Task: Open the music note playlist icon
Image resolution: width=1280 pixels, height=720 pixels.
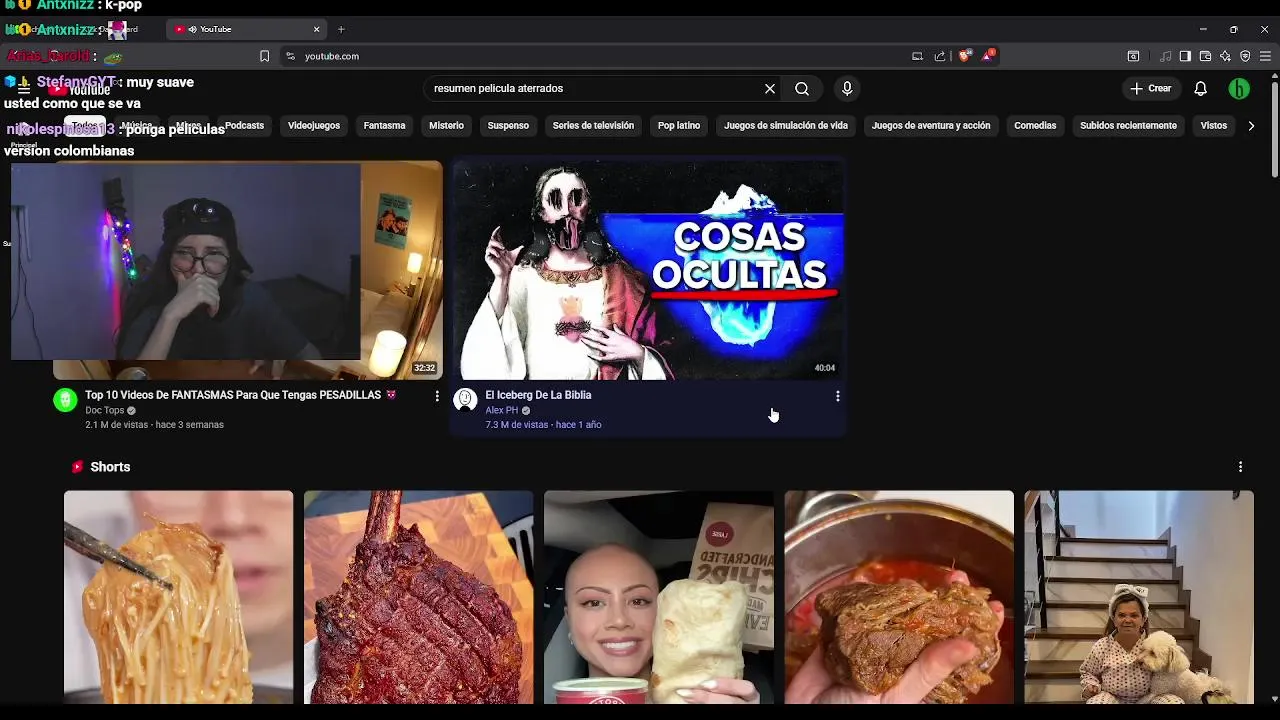Action: tap(1165, 56)
